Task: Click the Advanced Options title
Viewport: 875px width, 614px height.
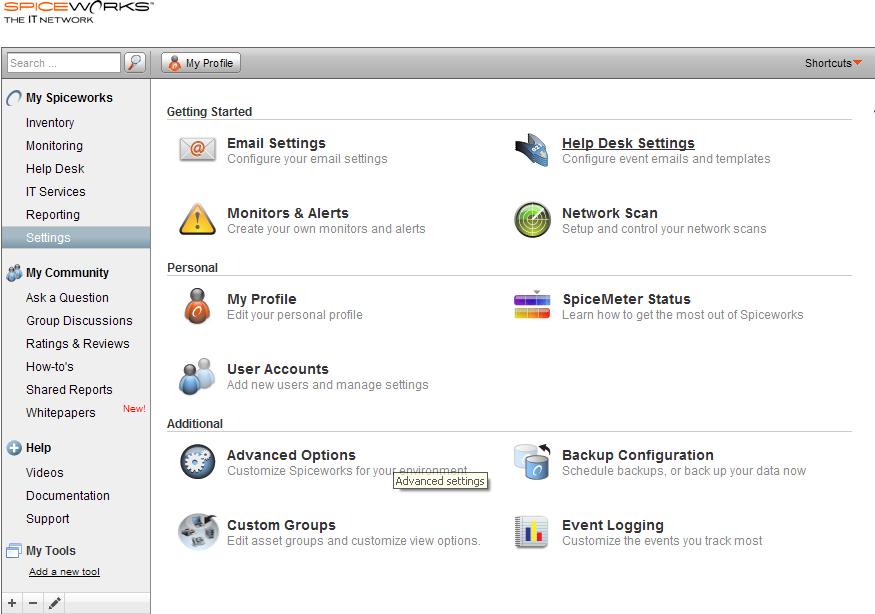Action: point(291,455)
